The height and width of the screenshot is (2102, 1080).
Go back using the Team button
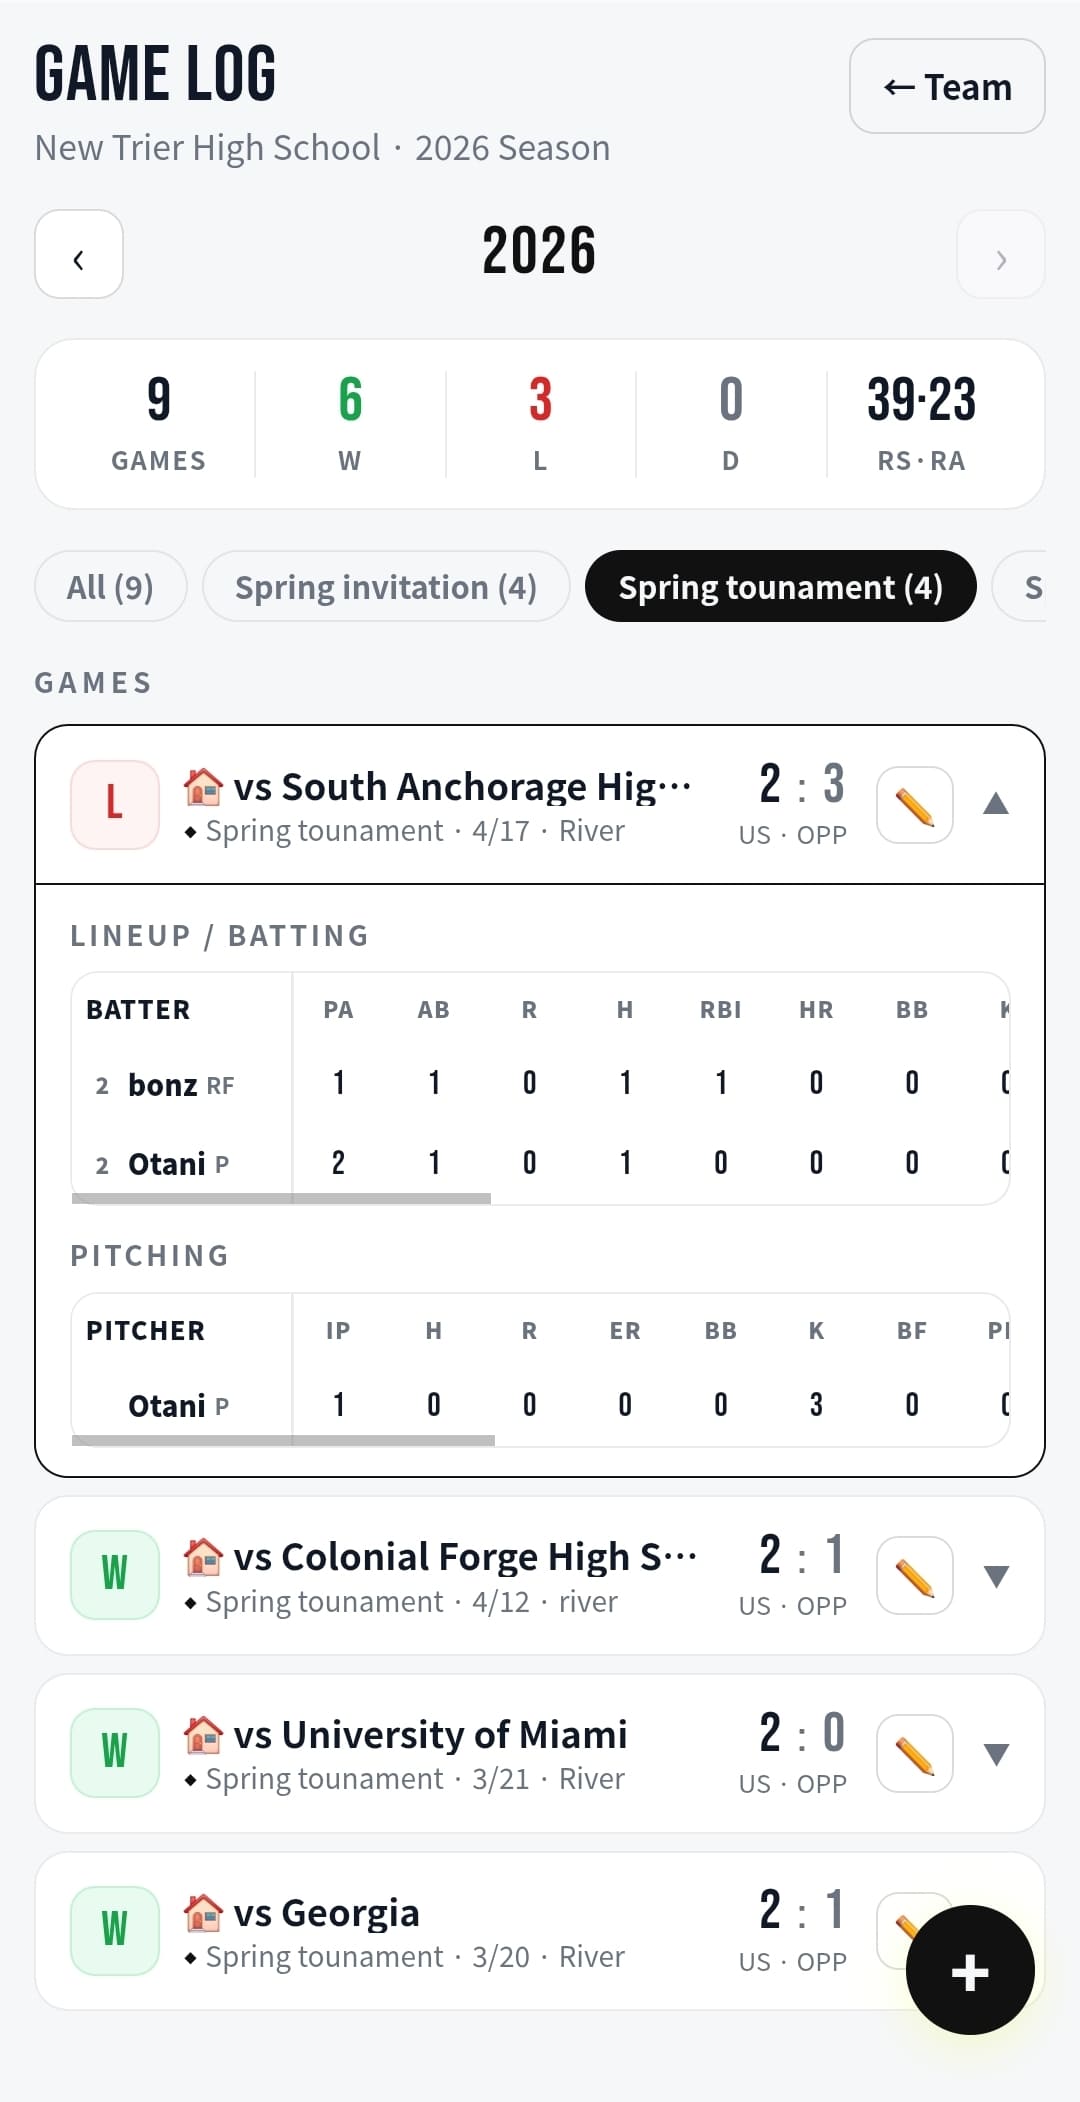(x=946, y=87)
